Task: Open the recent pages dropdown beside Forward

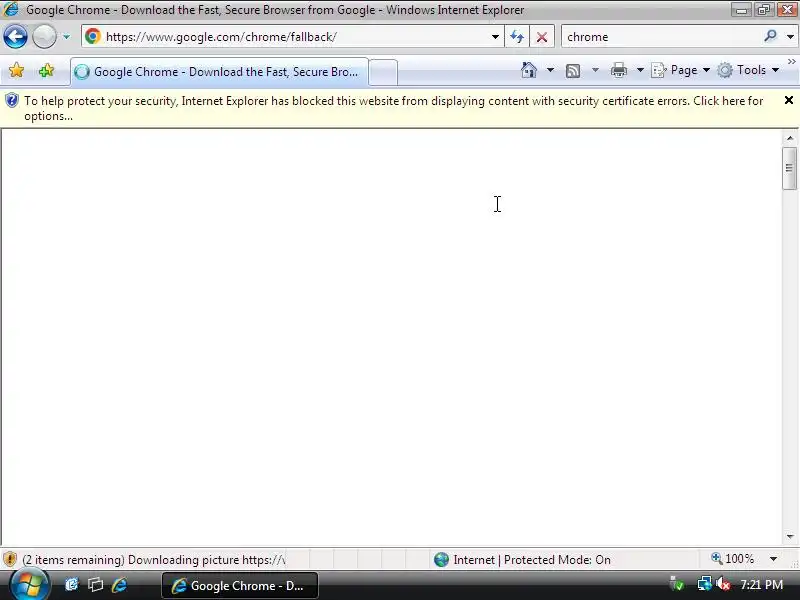Action: point(66,37)
